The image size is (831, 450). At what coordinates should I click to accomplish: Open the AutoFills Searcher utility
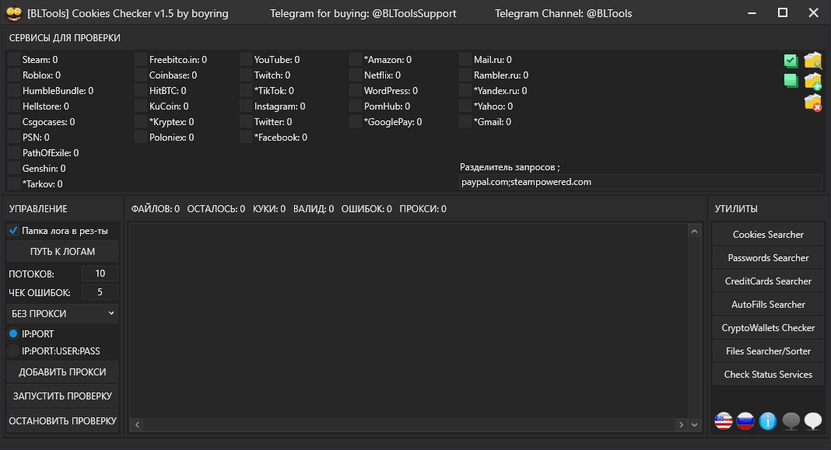tap(768, 304)
